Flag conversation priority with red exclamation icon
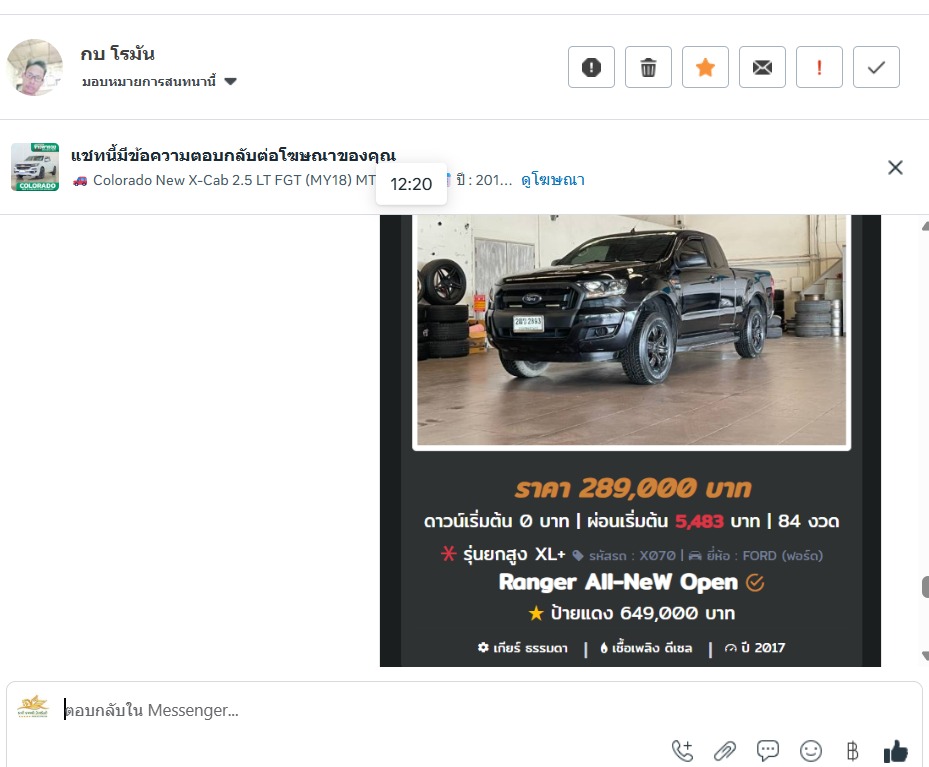This screenshot has width=929, height=767. click(819, 67)
